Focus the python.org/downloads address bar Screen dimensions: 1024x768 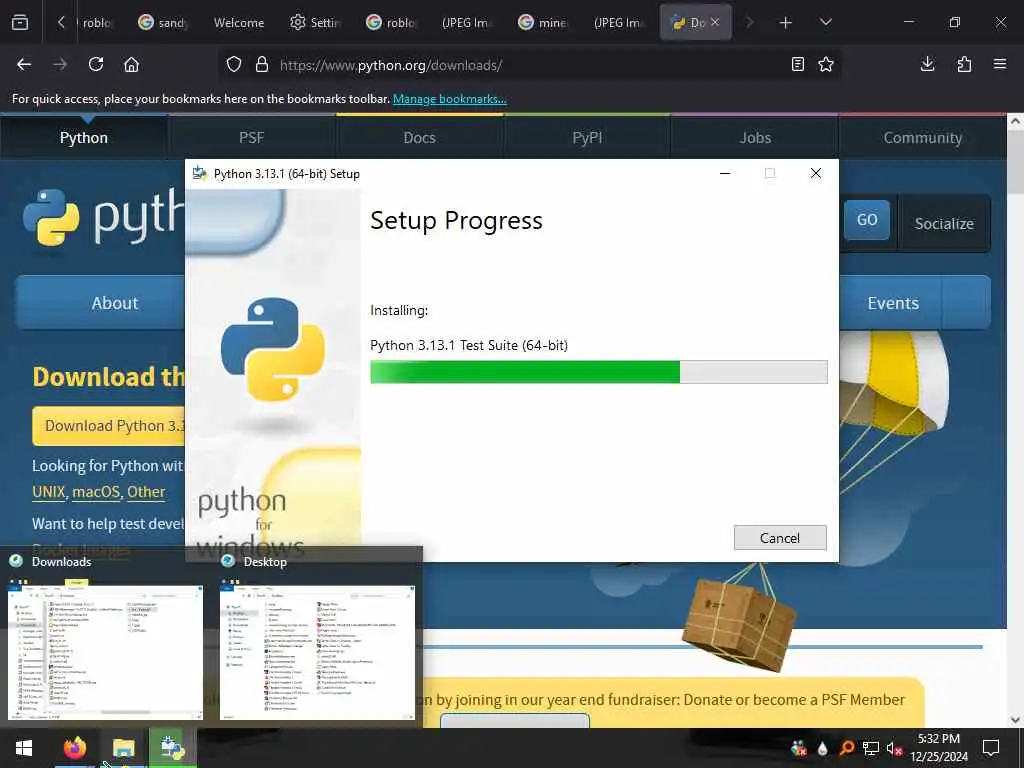coord(529,65)
